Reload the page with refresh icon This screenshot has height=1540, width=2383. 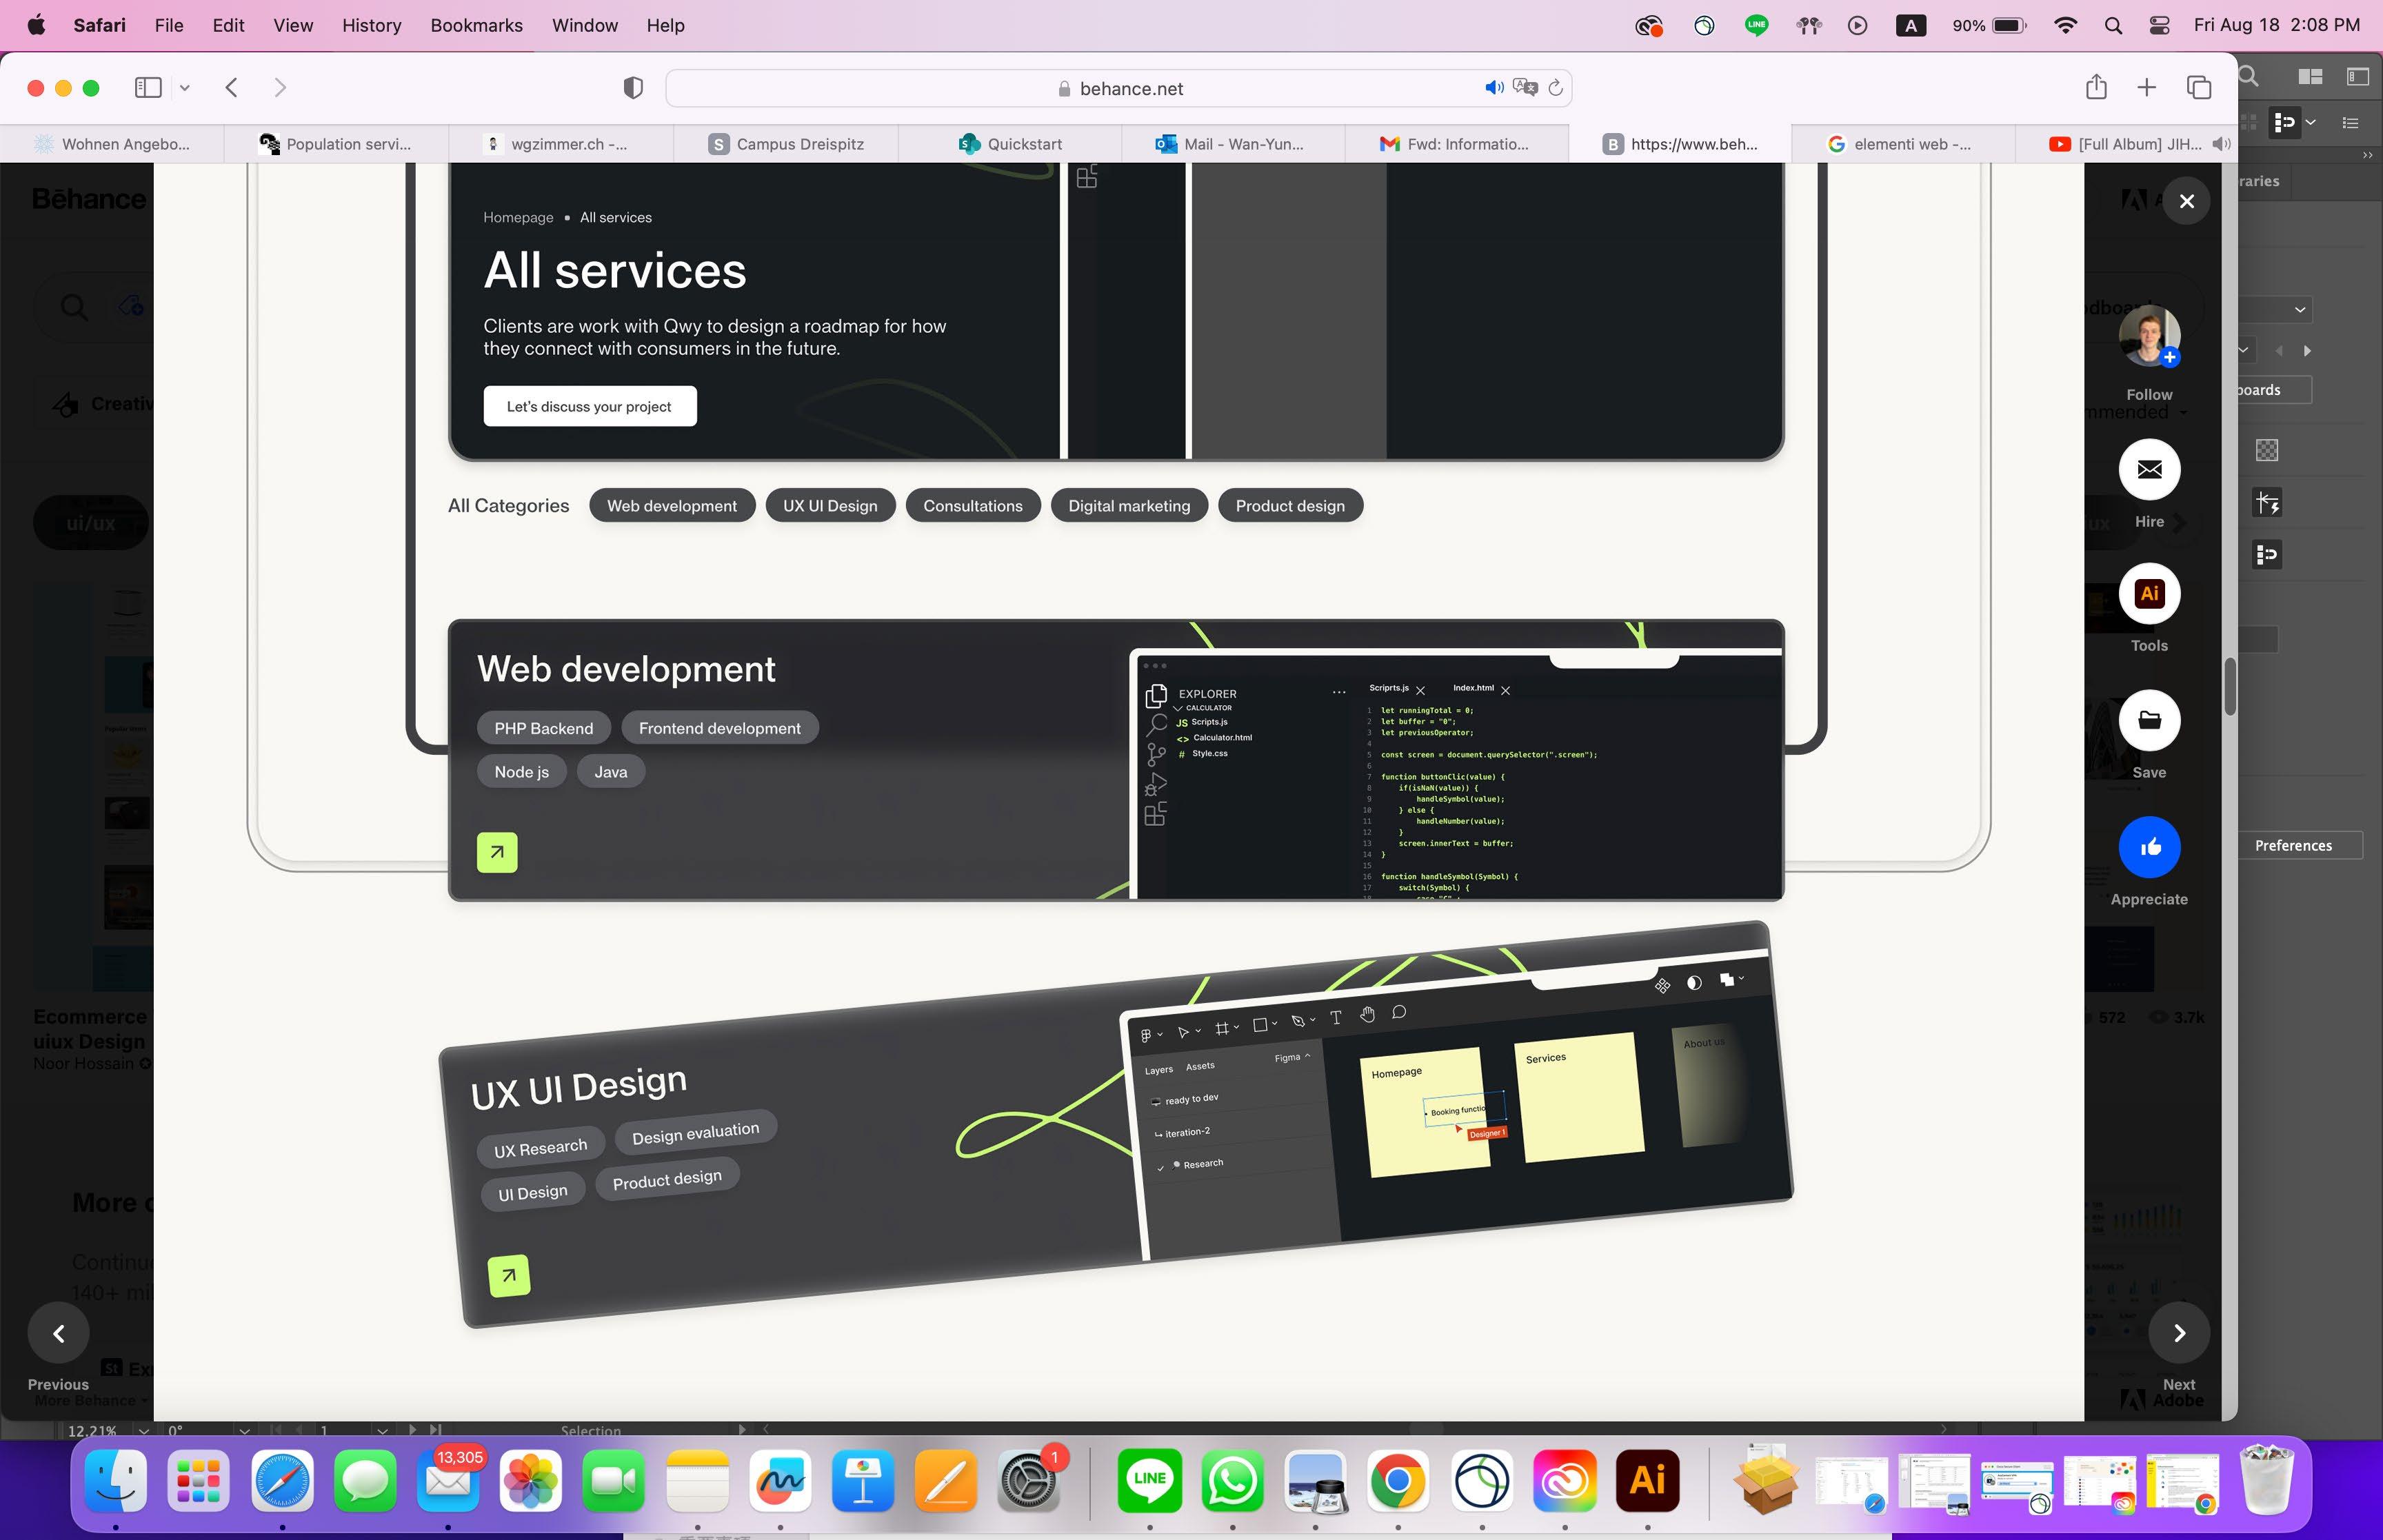point(1555,88)
